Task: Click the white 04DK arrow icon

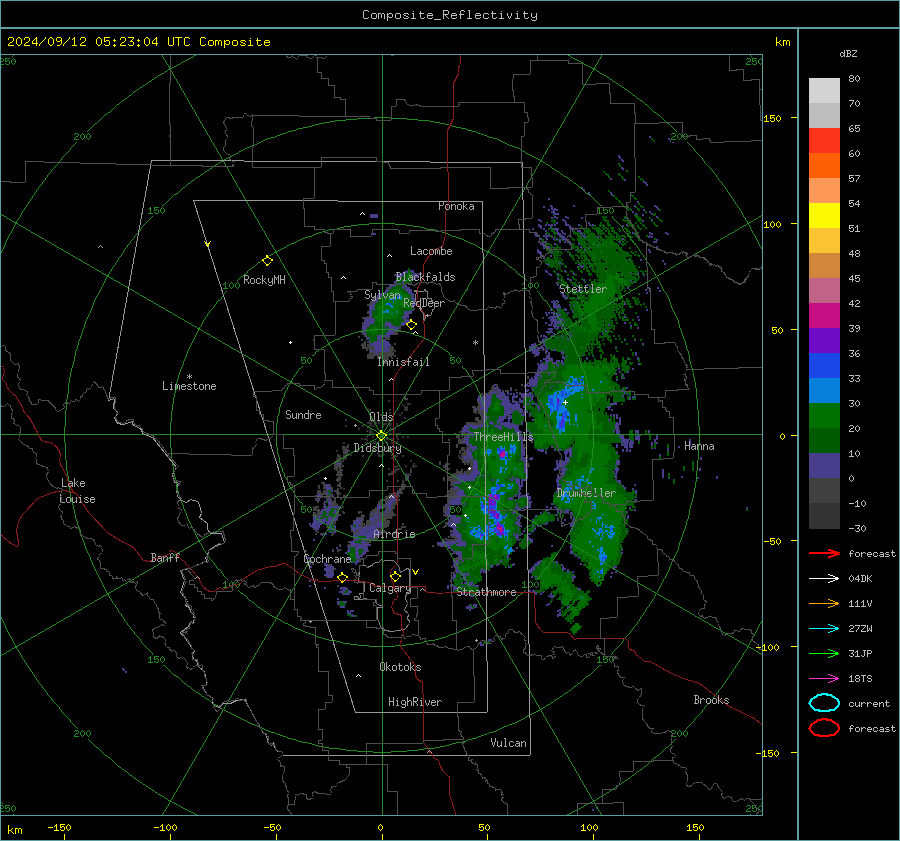Action: pos(824,579)
